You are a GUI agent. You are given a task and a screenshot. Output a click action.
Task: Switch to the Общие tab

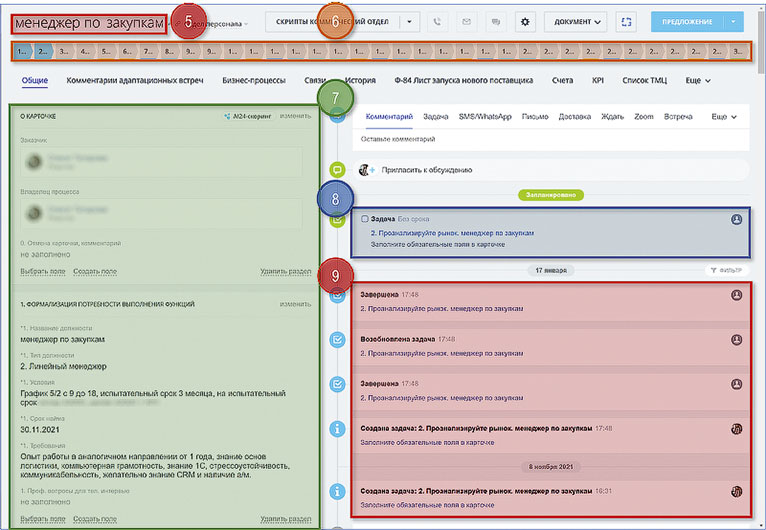(35, 80)
